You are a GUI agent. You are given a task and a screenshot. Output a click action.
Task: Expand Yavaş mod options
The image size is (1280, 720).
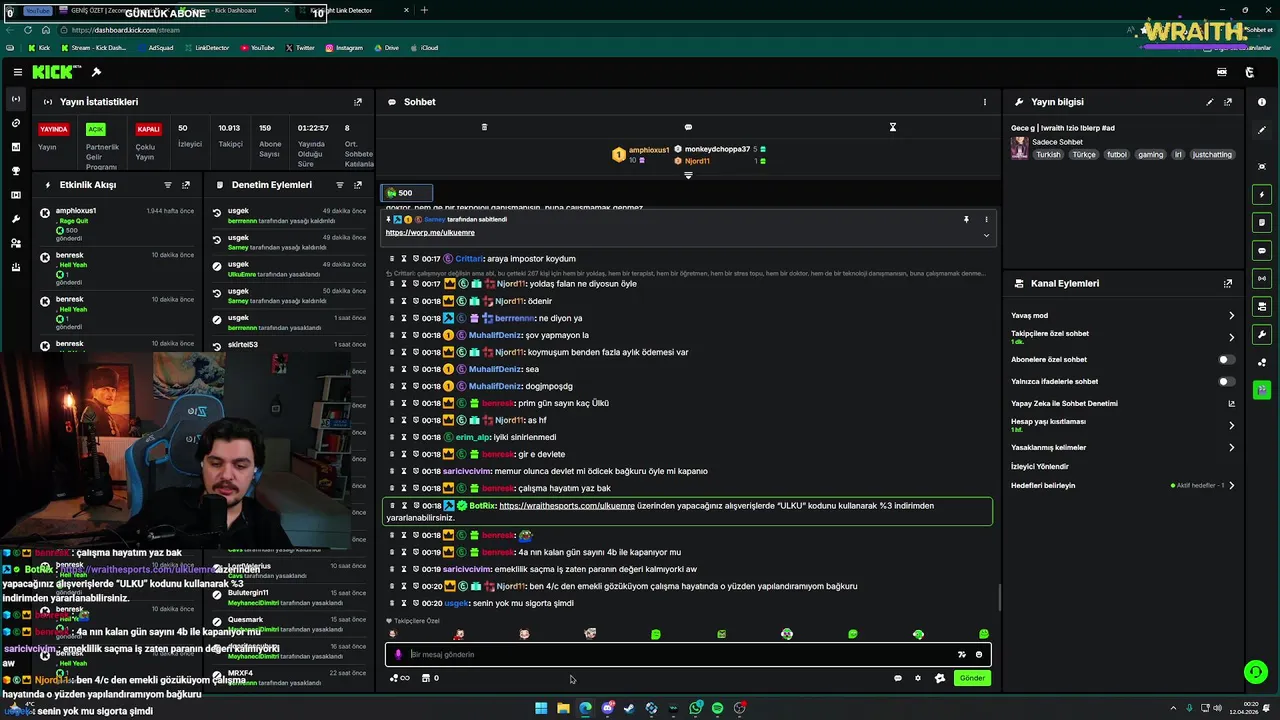click(1231, 316)
